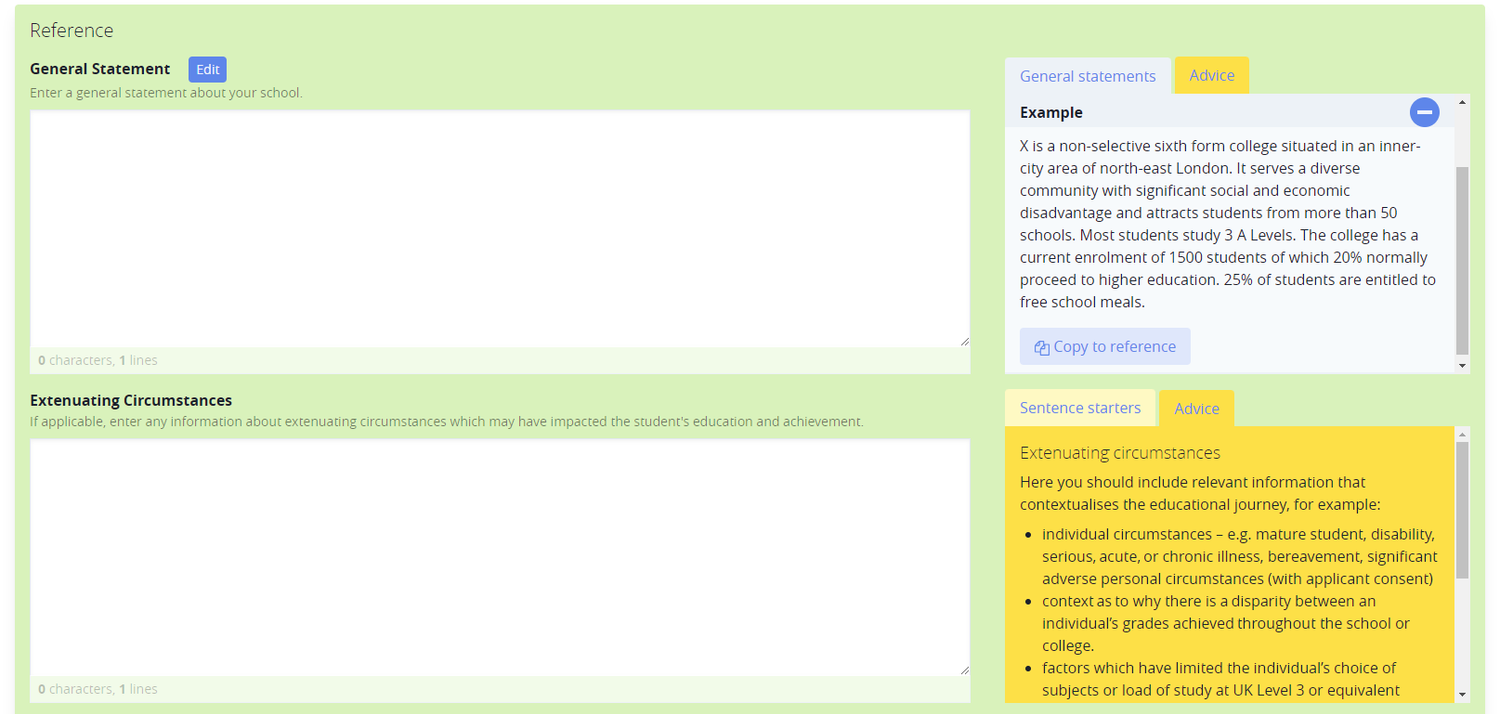The height and width of the screenshot is (714, 1500).
Task: Click the character count under the Extenuating Circumstances box
Action: click(98, 689)
